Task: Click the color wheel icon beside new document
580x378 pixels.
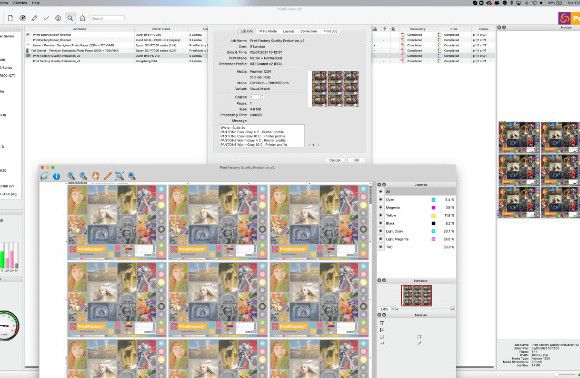Action: coord(23,18)
